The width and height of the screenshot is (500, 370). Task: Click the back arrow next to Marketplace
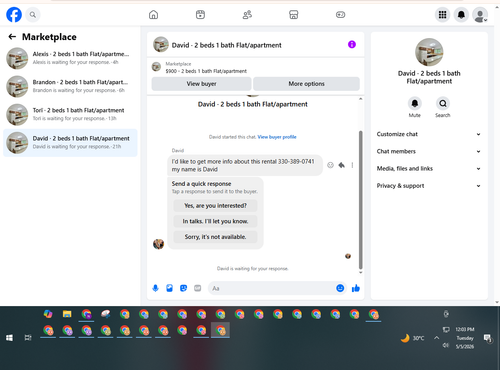pos(12,37)
